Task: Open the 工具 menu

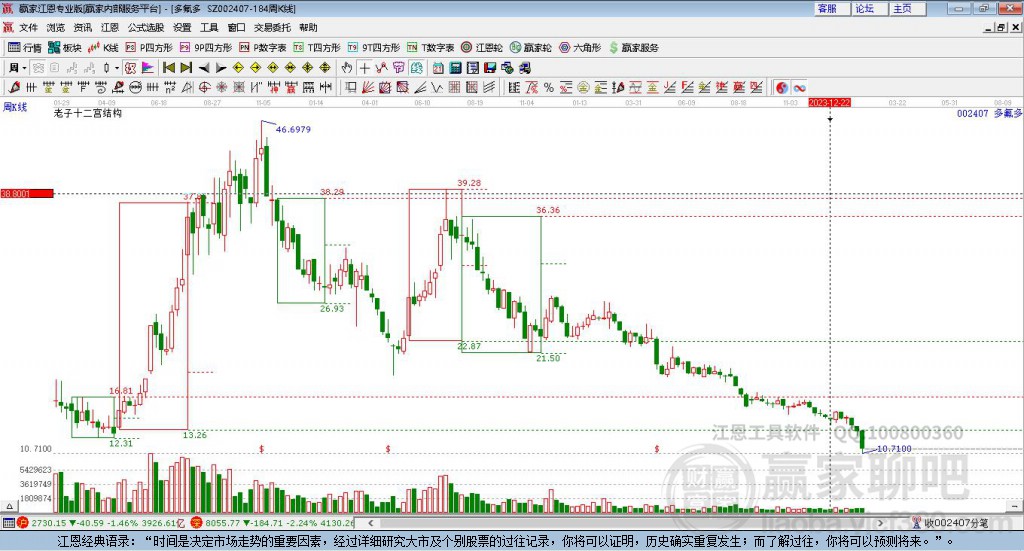Action: pyautogui.click(x=209, y=27)
